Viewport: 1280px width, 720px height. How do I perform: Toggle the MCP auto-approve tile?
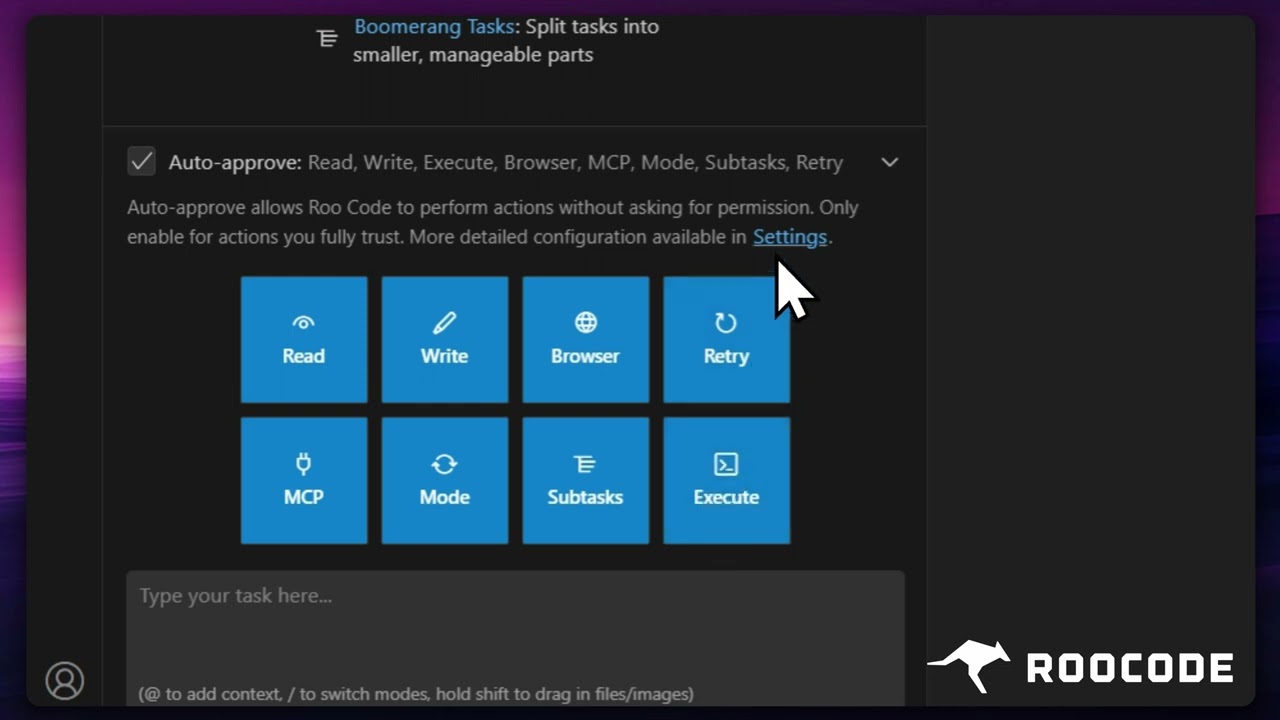304,481
